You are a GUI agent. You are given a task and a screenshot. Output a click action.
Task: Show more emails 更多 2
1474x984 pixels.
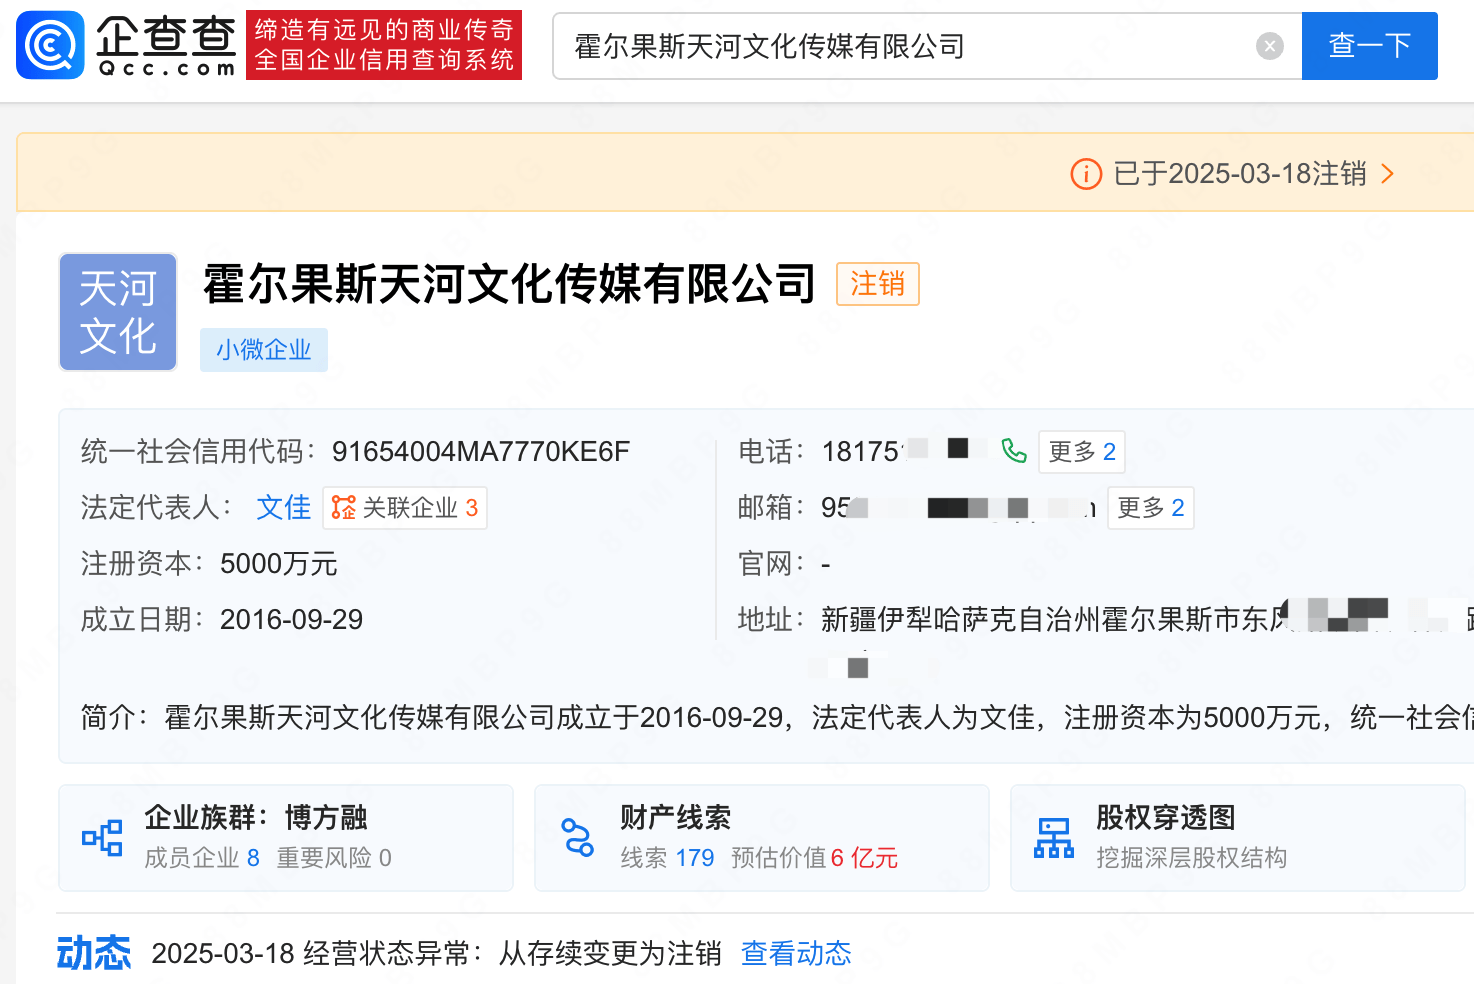1151,508
